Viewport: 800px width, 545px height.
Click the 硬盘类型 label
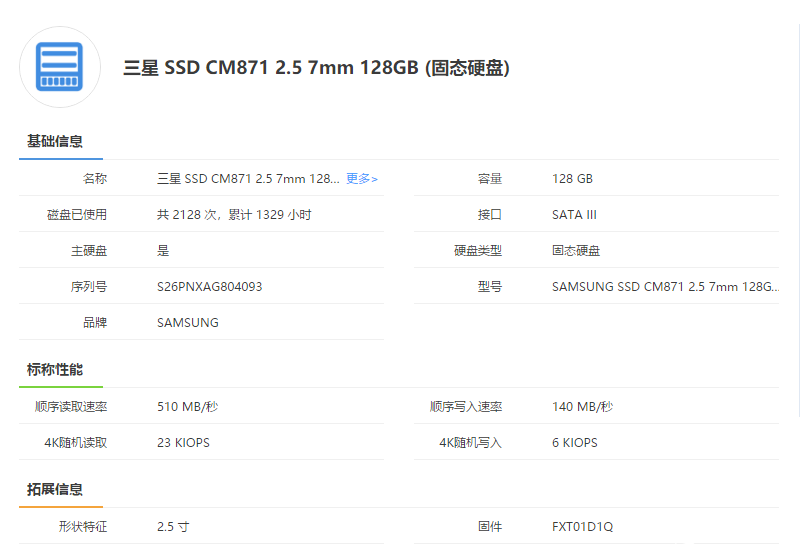tap(478, 251)
